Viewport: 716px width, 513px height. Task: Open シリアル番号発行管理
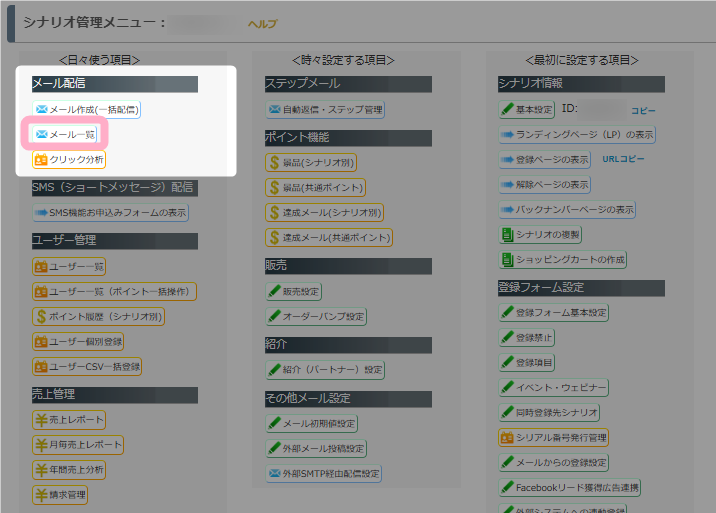554,437
